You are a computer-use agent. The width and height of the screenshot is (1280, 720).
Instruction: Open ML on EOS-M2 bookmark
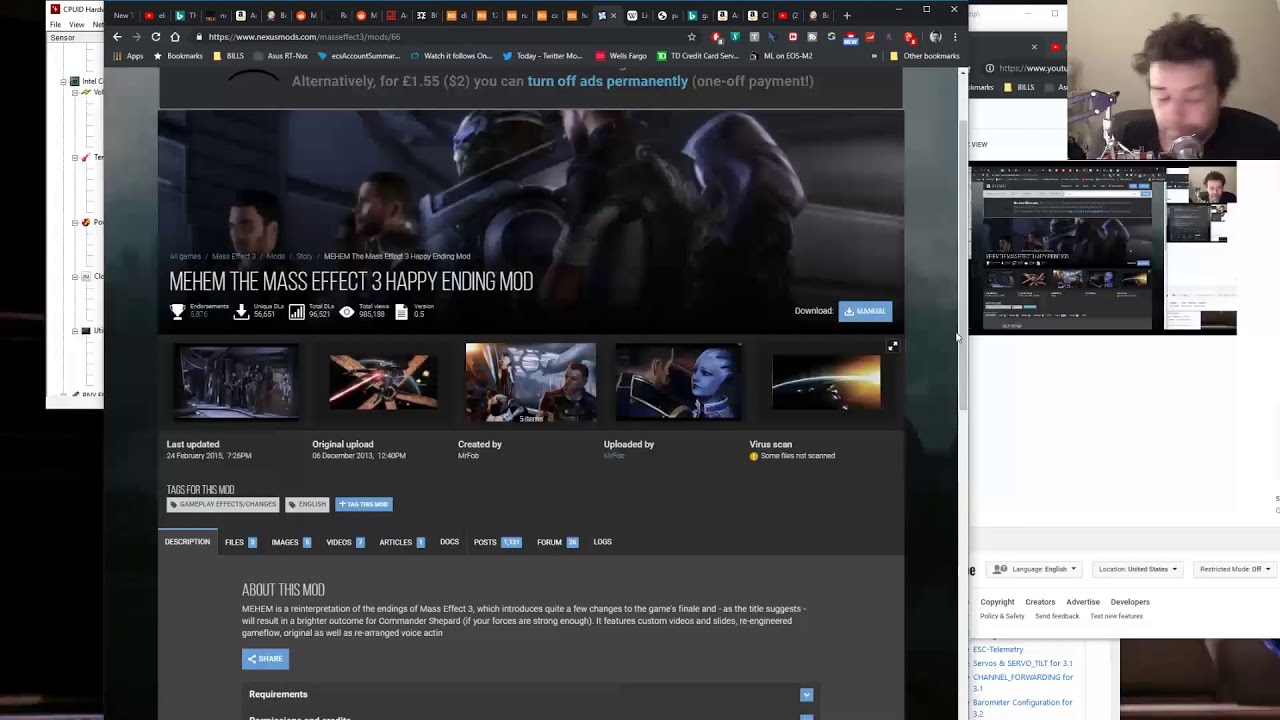pos(781,56)
